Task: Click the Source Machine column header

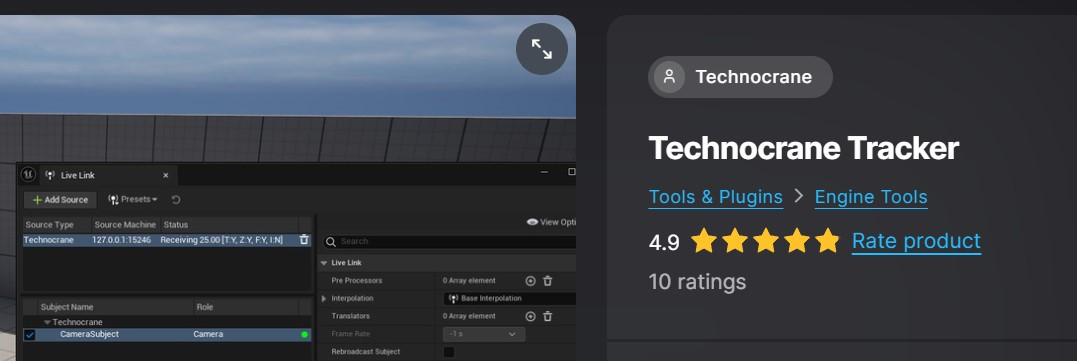Action: coord(126,224)
